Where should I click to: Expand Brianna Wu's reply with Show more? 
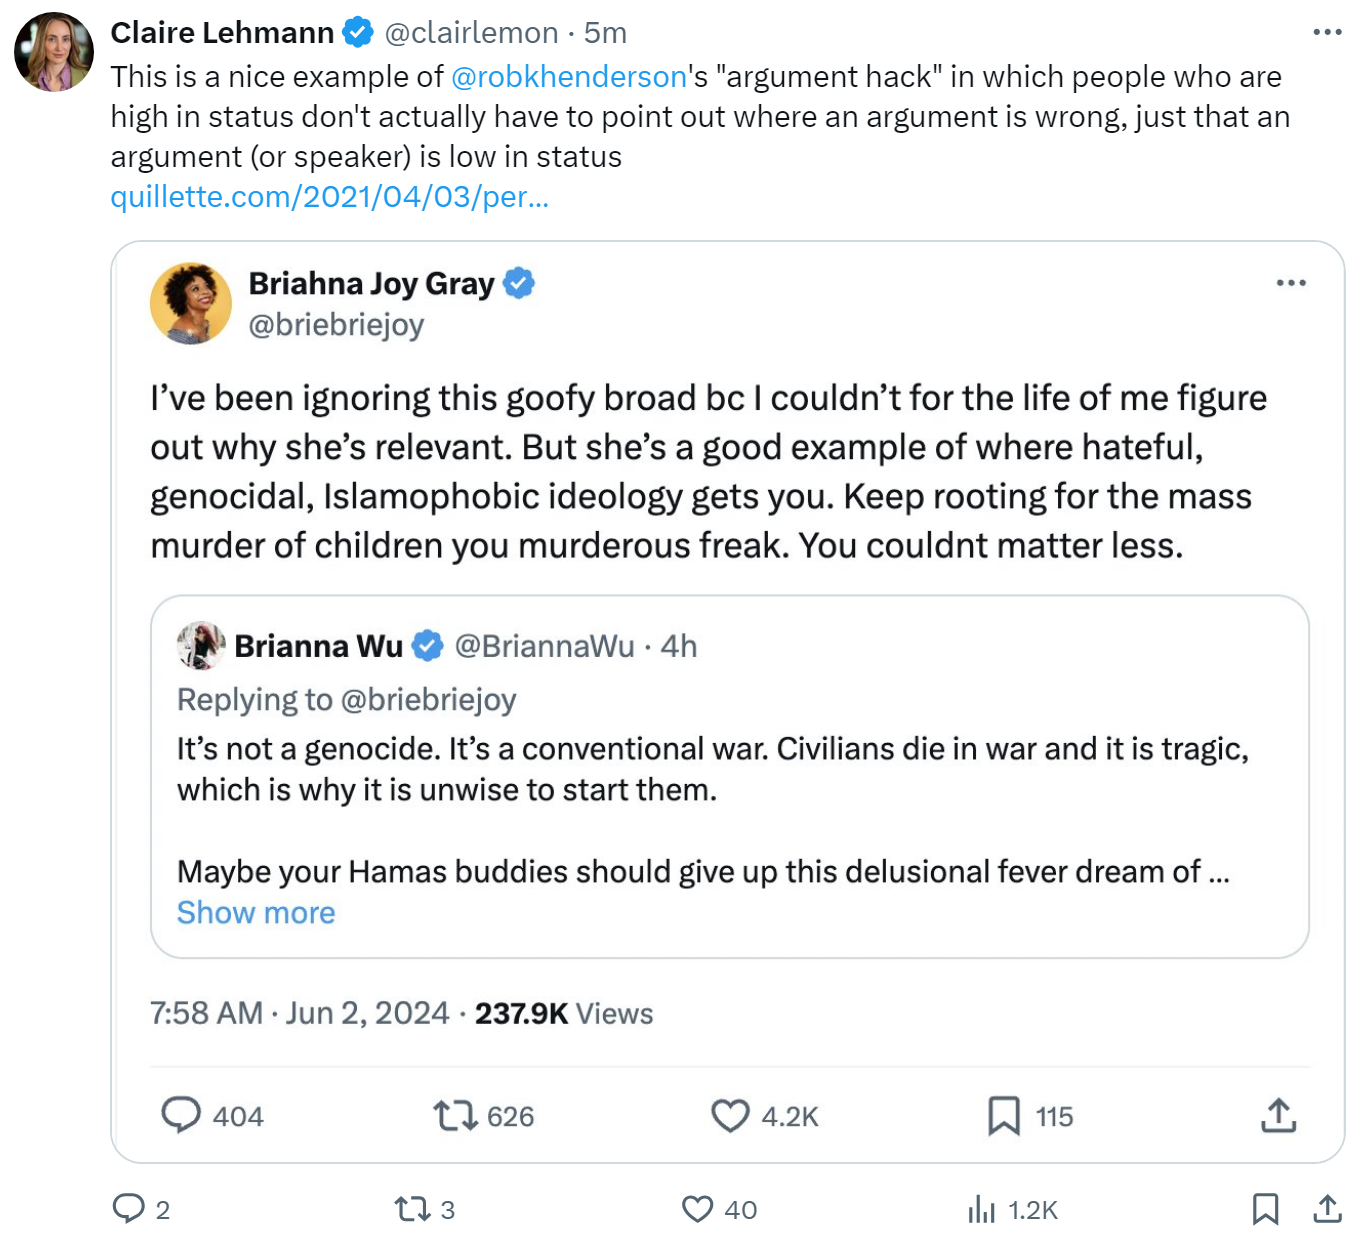click(x=256, y=912)
